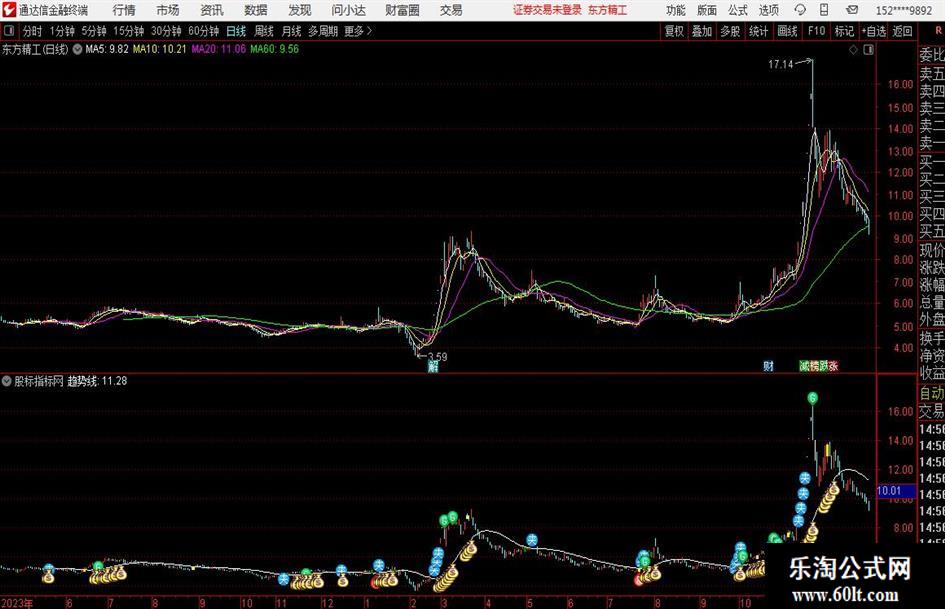Click MA5: 9.82 value label
The image size is (945, 609).
[107, 49]
